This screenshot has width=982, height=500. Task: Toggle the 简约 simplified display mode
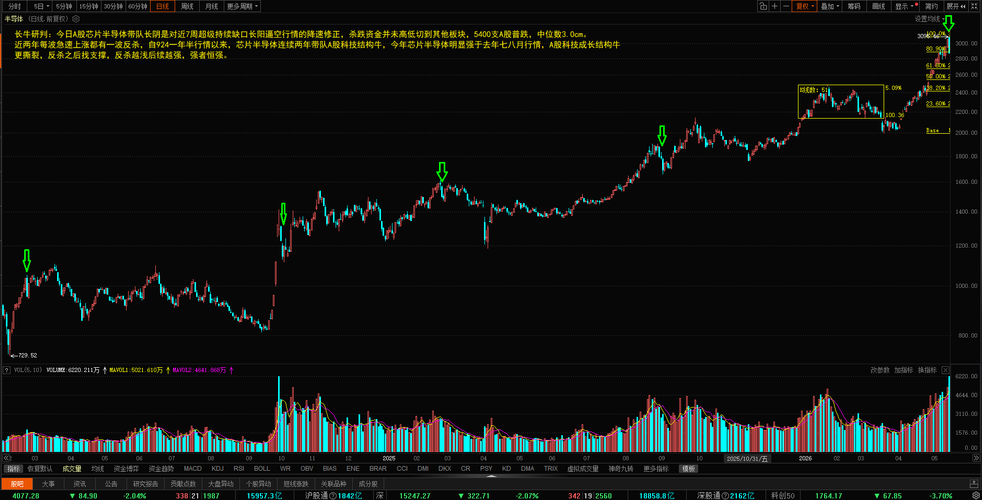click(x=931, y=6)
